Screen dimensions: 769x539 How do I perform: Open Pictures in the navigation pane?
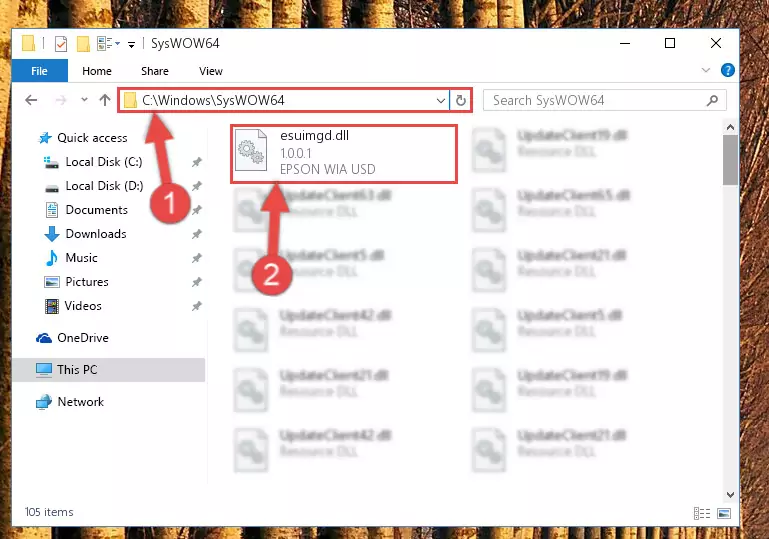point(87,282)
